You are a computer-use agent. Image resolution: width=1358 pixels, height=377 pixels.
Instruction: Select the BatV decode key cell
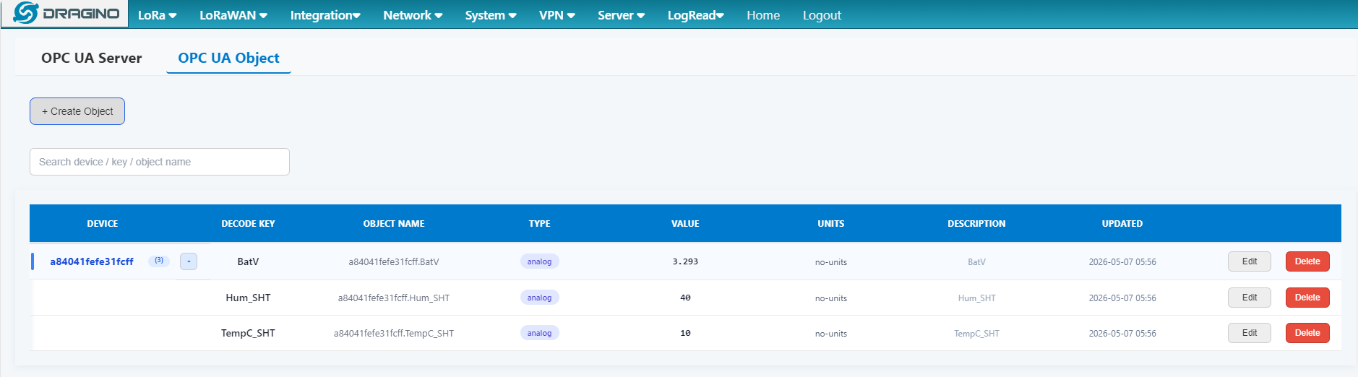pyautogui.click(x=248, y=262)
